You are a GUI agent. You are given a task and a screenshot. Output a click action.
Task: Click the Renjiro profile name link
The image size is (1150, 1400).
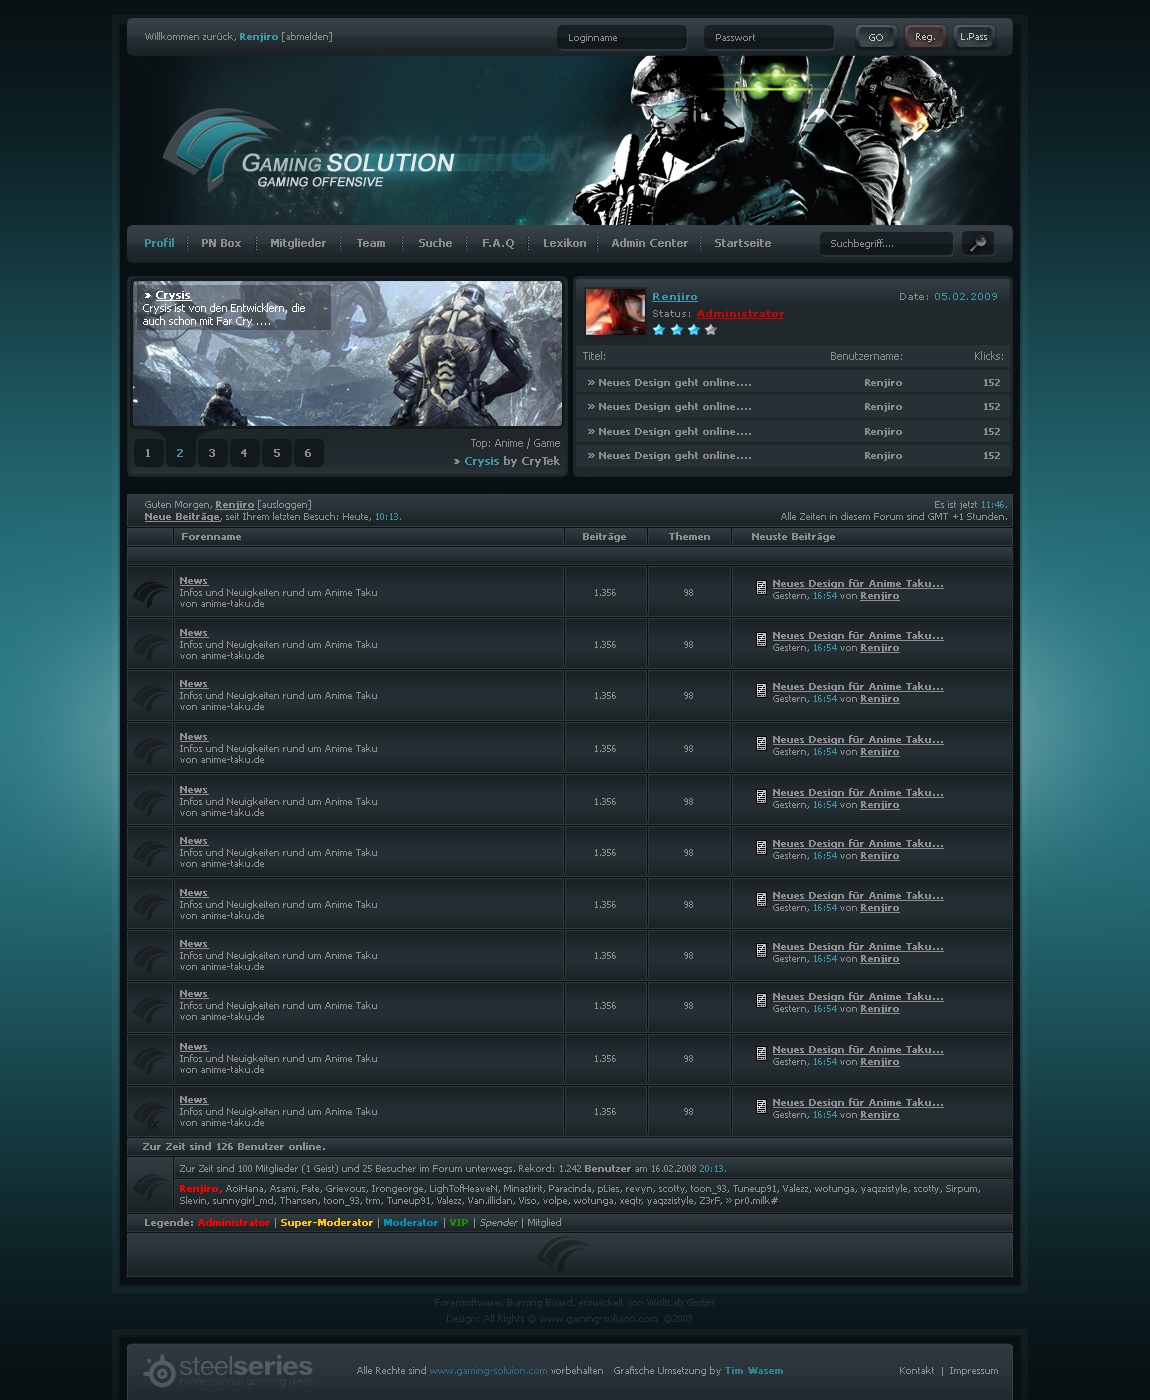(x=675, y=296)
